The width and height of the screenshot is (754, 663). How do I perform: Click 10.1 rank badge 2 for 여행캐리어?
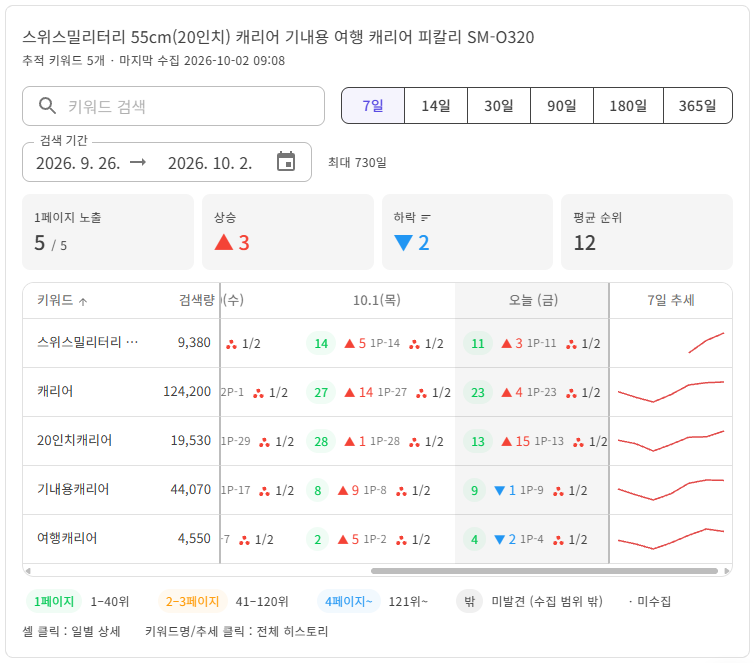point(317,539)
